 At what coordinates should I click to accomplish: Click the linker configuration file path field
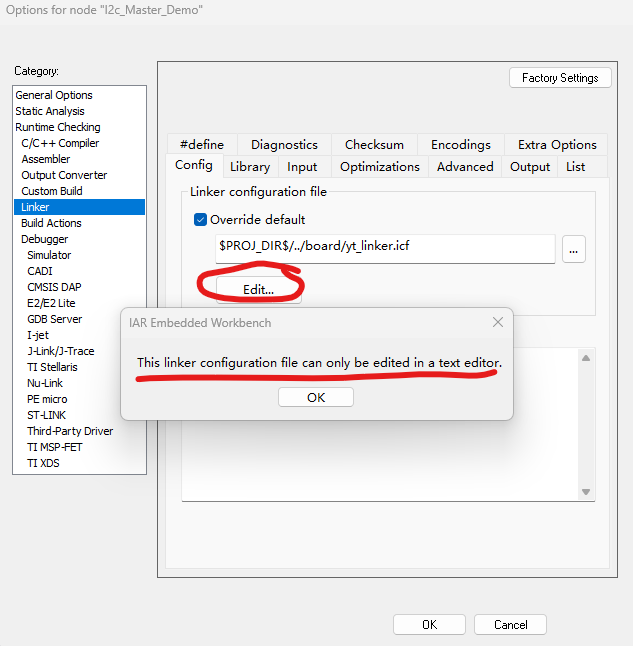(384, 249)
